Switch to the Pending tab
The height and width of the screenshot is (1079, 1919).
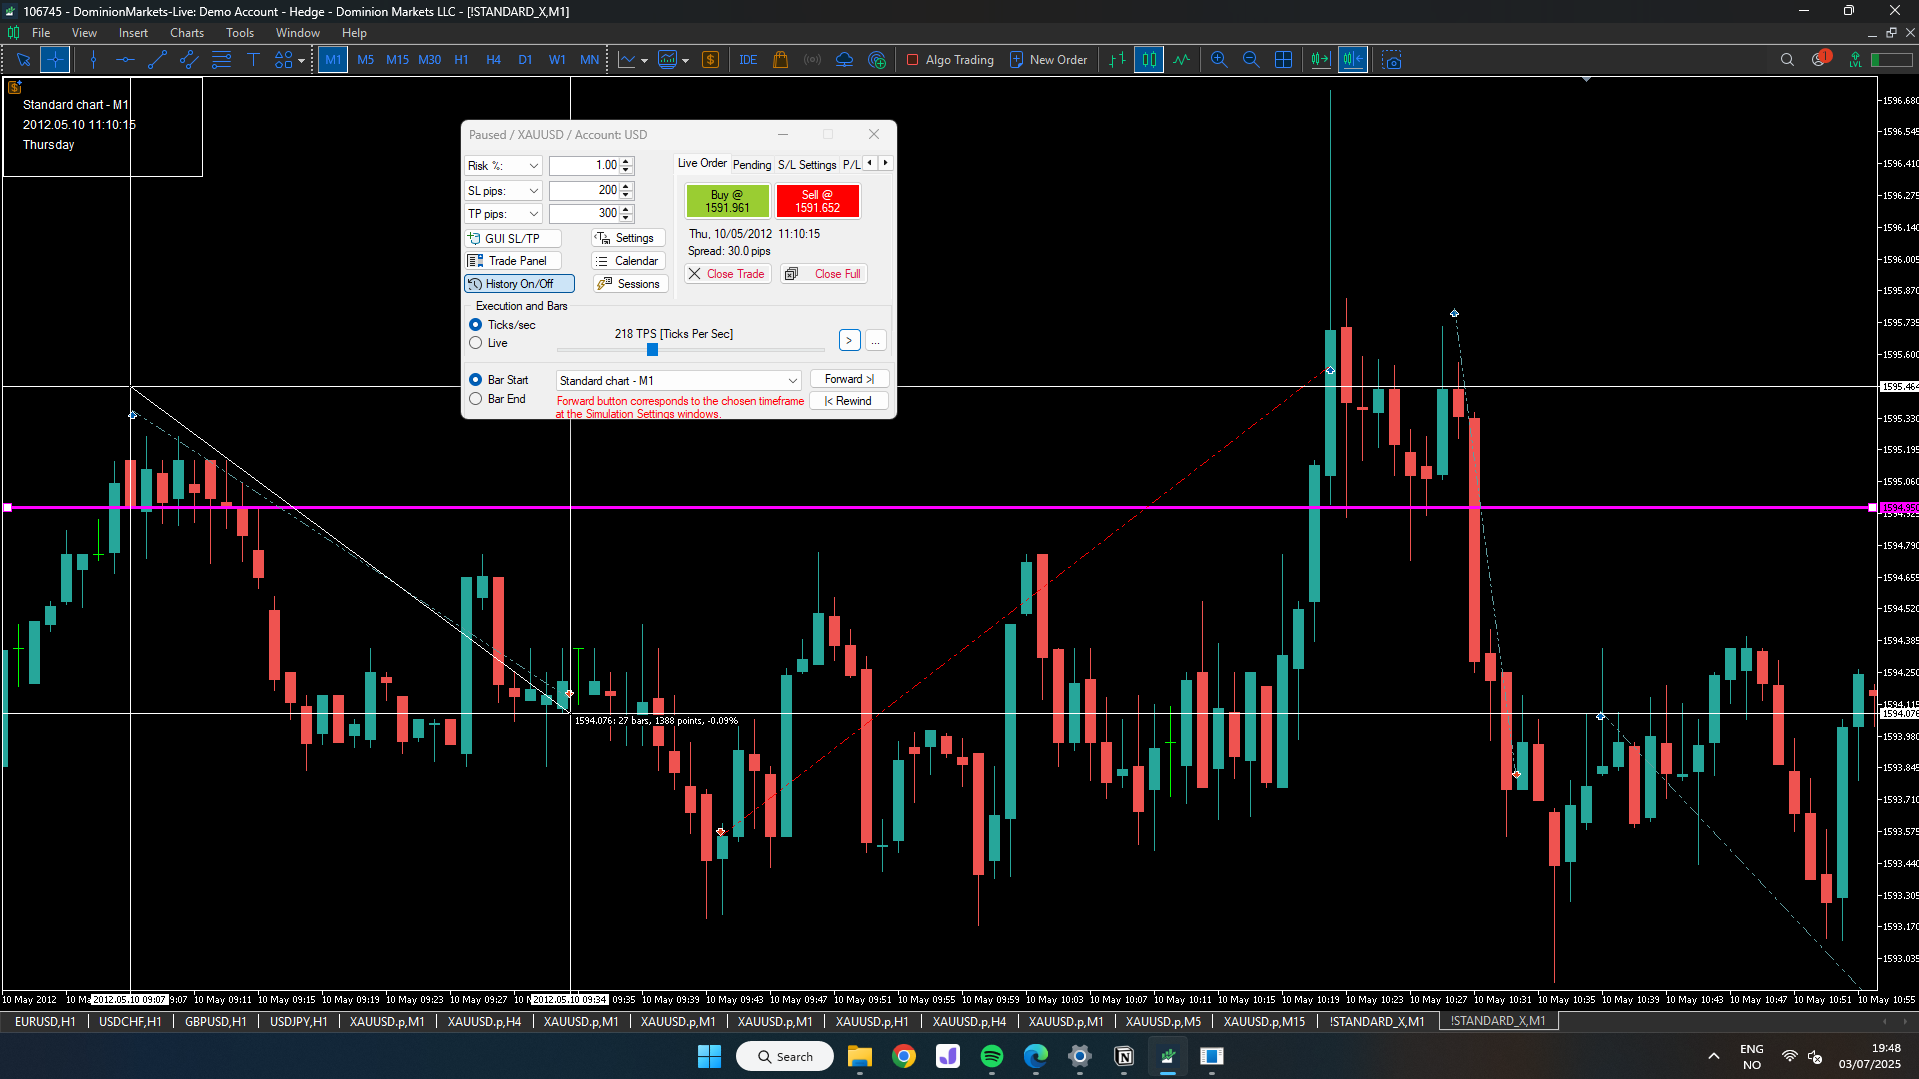(752, 165)
